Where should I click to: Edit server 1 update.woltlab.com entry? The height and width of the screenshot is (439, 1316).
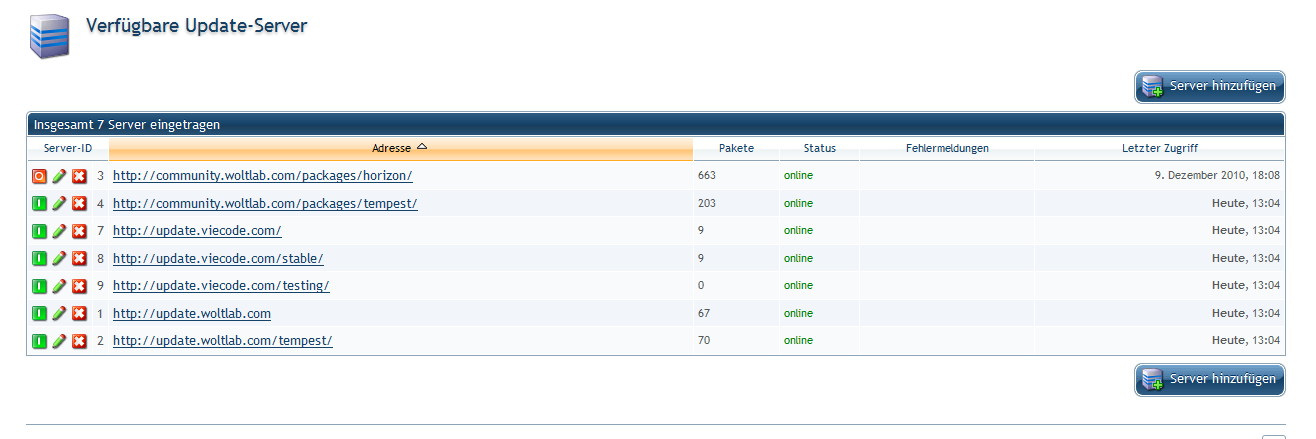59,314
